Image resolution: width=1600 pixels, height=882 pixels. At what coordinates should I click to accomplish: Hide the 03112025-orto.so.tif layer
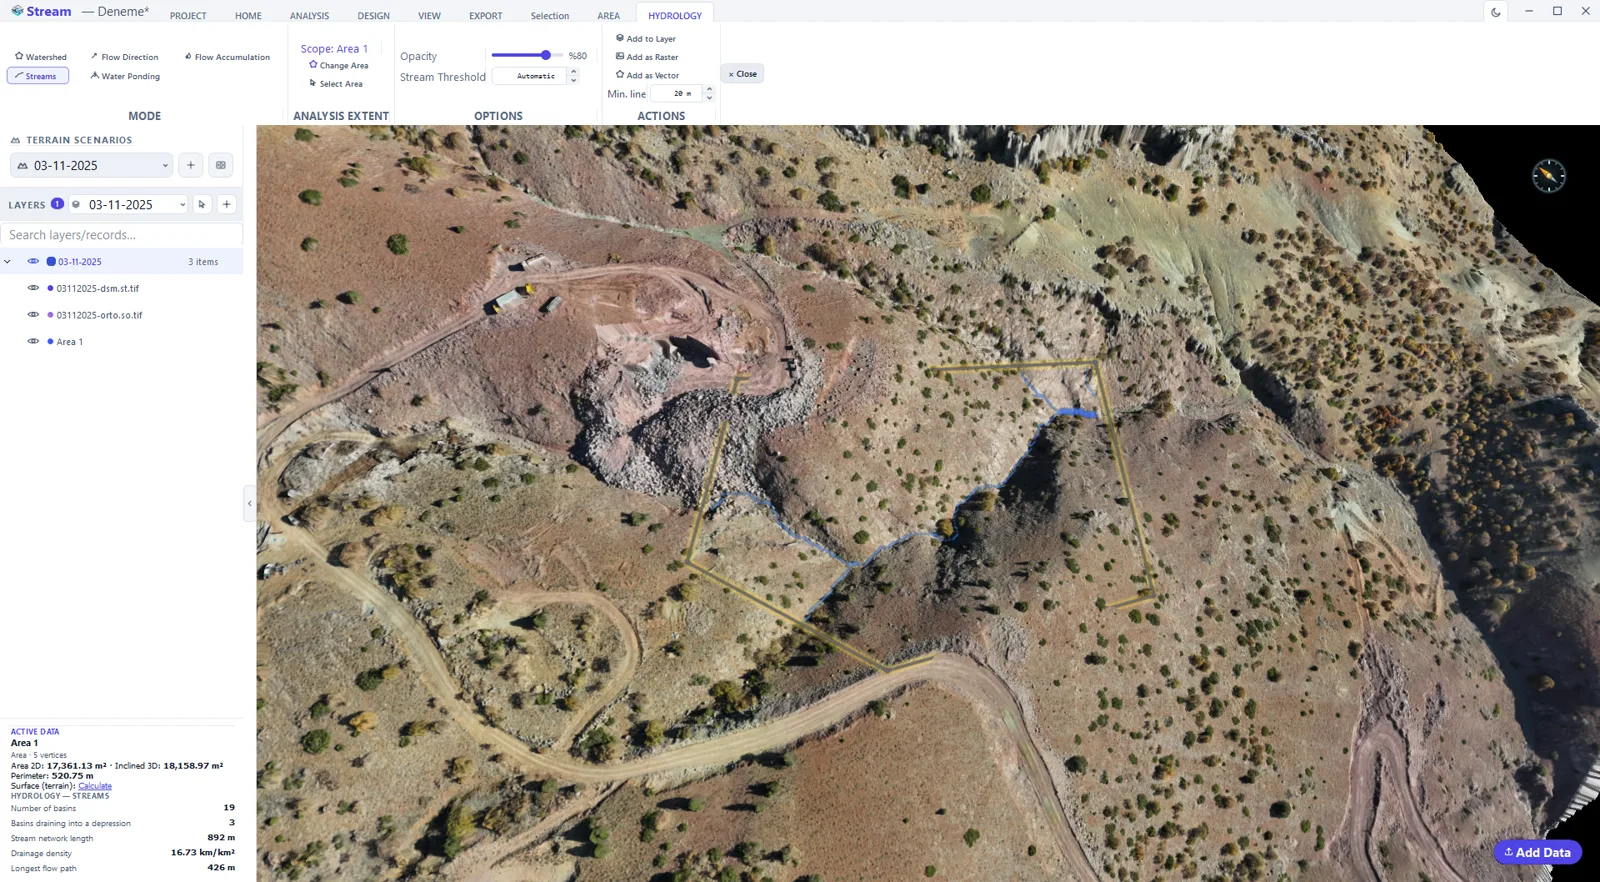pyautogui.click(x=33, y=315)
